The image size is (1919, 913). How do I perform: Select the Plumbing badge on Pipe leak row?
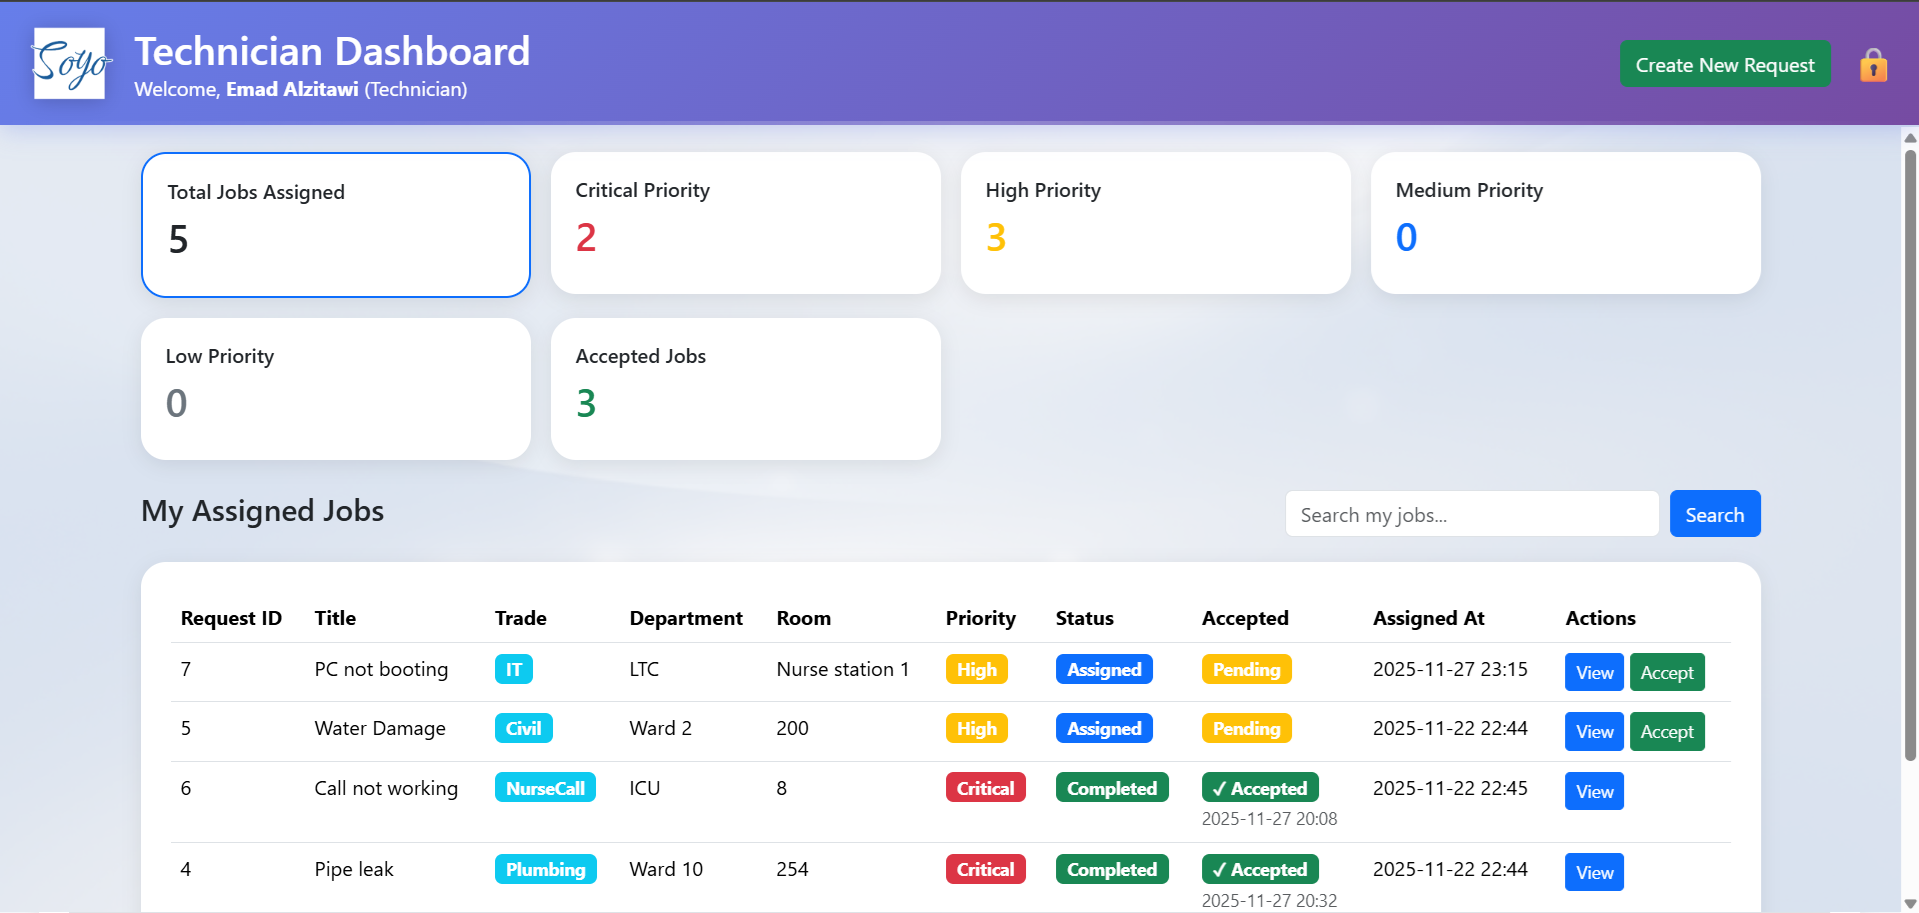coord(546,869)
